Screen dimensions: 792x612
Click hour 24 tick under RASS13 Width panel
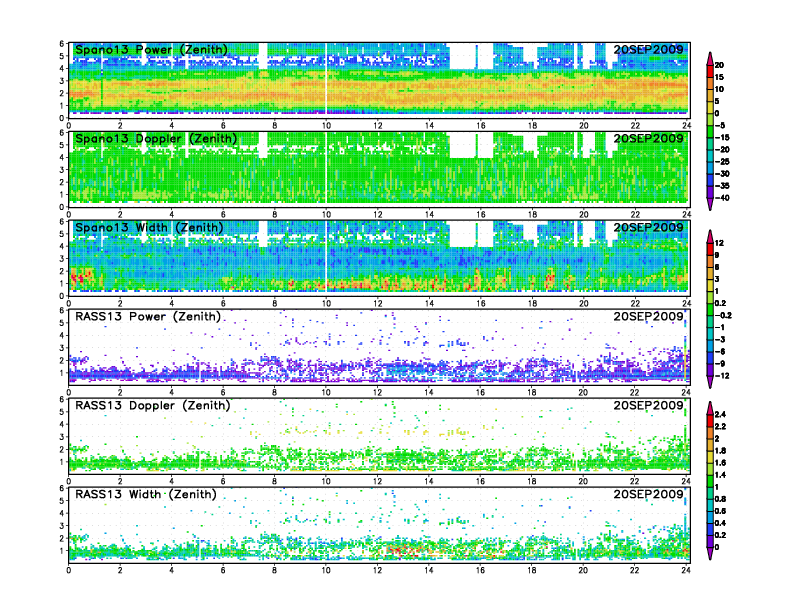(686, 570)
